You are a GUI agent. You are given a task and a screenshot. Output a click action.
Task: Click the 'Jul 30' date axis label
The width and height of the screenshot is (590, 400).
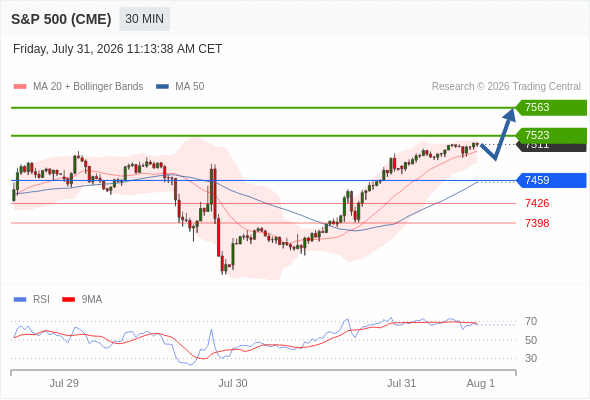pos(233,383)
